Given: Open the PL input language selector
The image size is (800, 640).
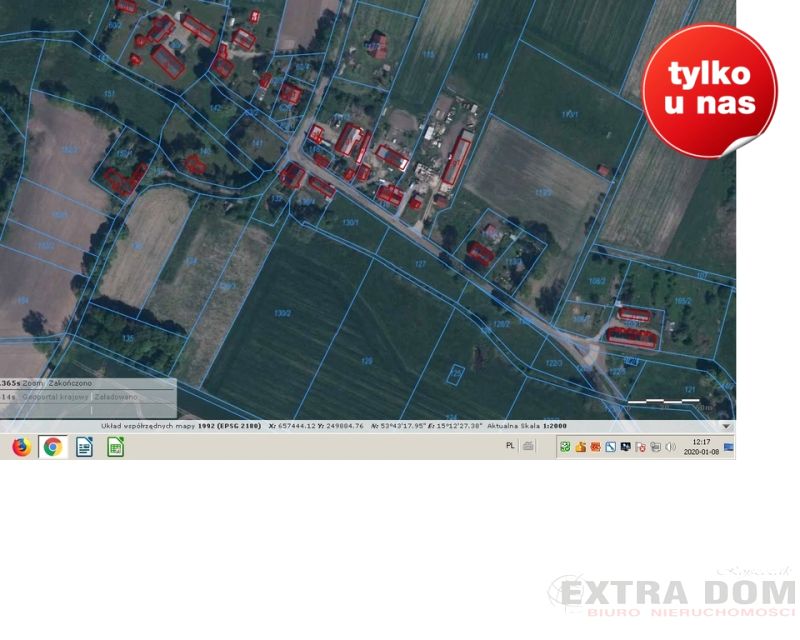Looking at the screenshot, I should pos(510,446).
